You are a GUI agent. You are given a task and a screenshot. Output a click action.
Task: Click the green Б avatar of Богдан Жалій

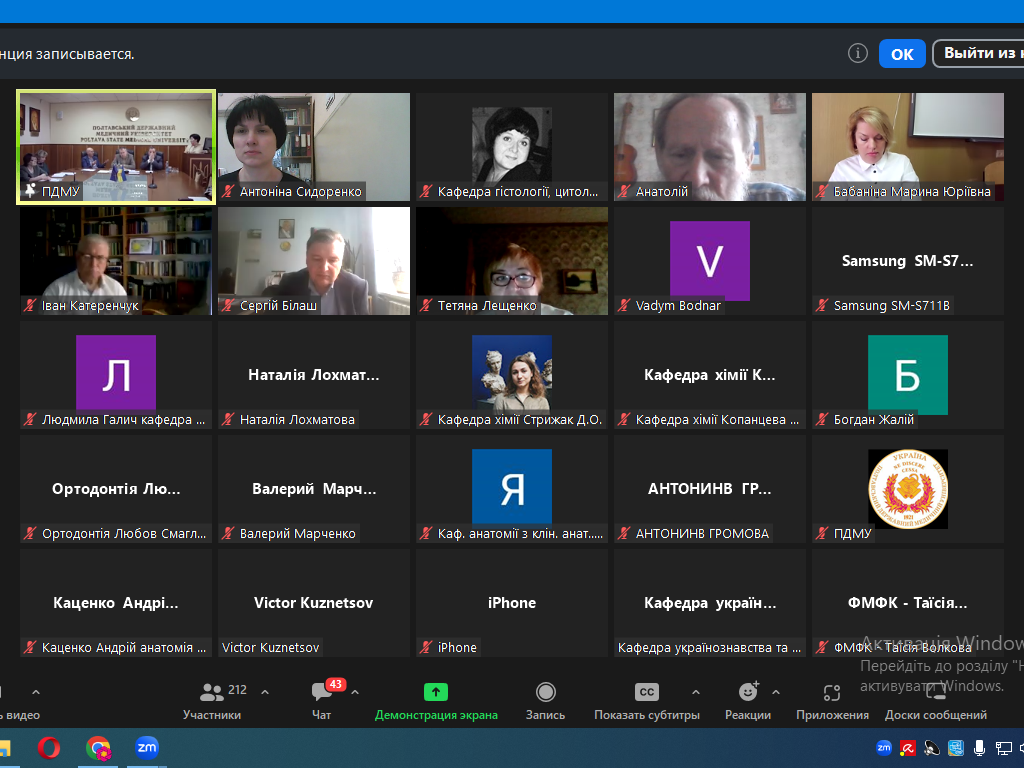click(x=908, y=375)
